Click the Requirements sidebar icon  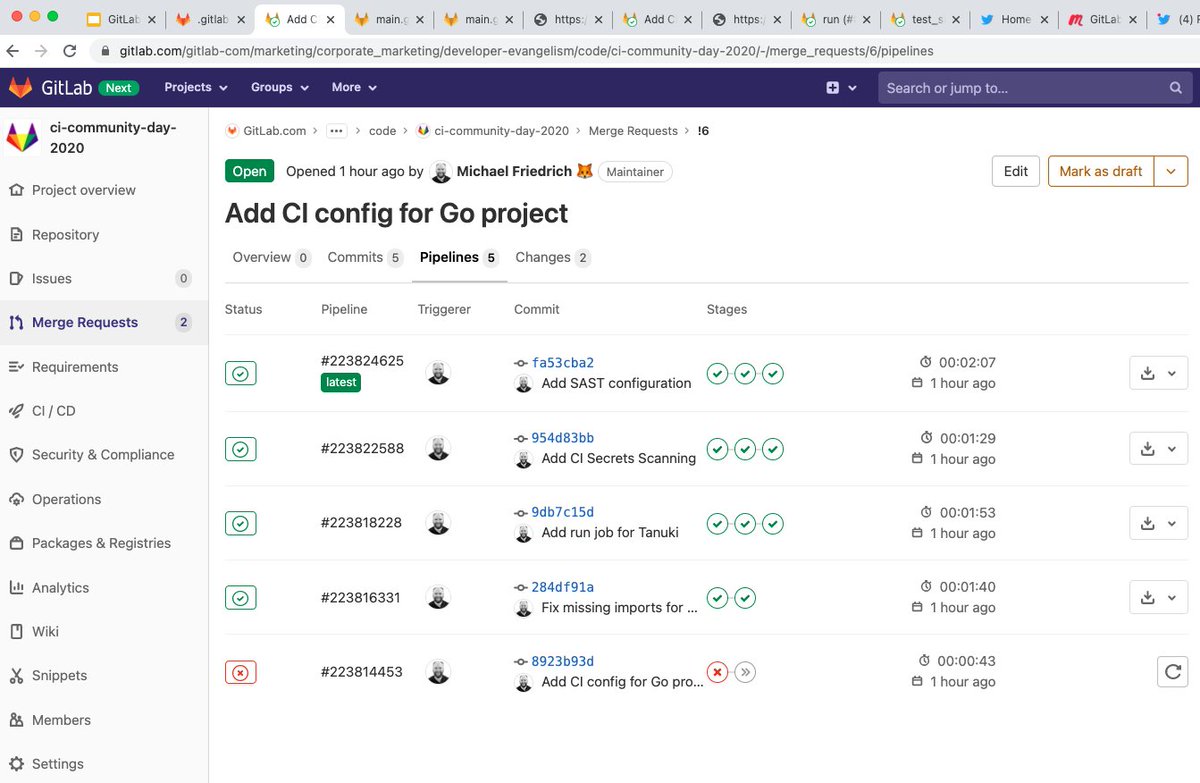pyautogui.click(x=16, y=367)
